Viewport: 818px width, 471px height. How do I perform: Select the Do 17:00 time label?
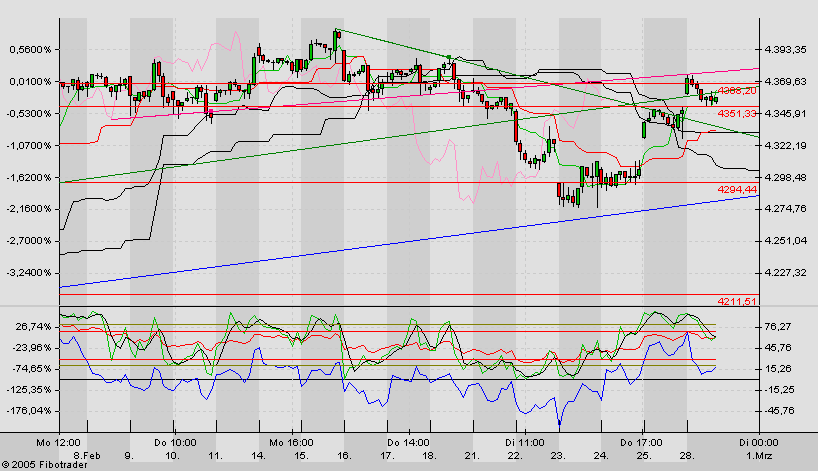pos(642,443)
